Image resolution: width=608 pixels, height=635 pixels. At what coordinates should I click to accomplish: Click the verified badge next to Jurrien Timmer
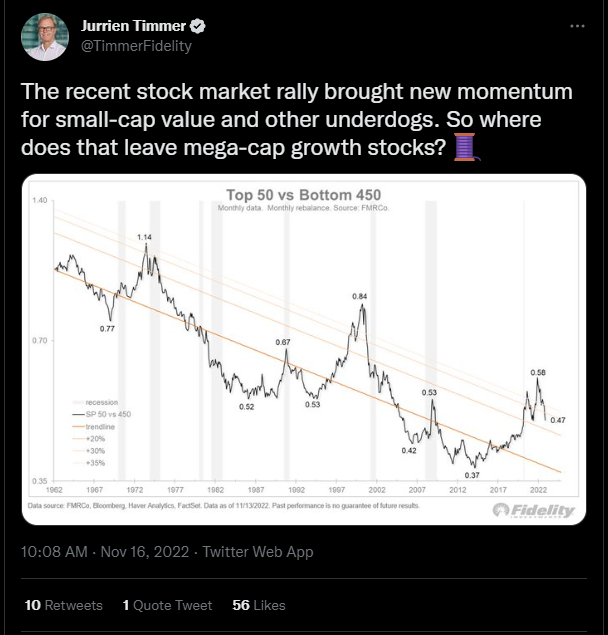pos(198,26)
